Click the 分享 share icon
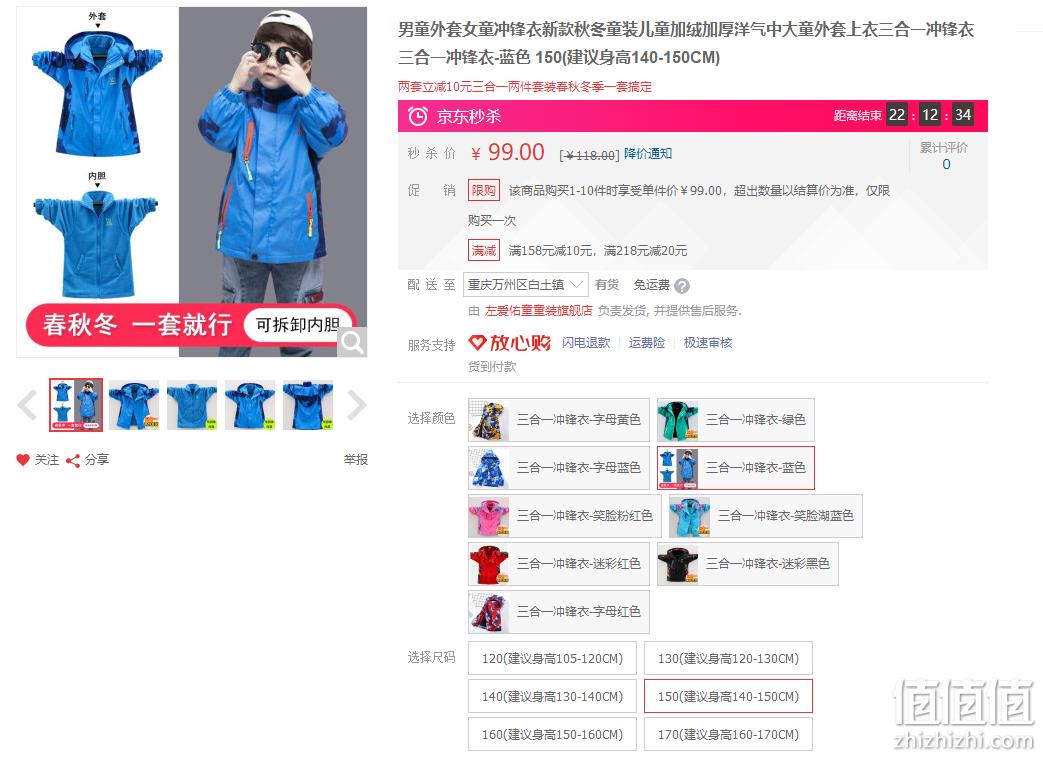The image size is (1043, 758). tap(73, 460)
